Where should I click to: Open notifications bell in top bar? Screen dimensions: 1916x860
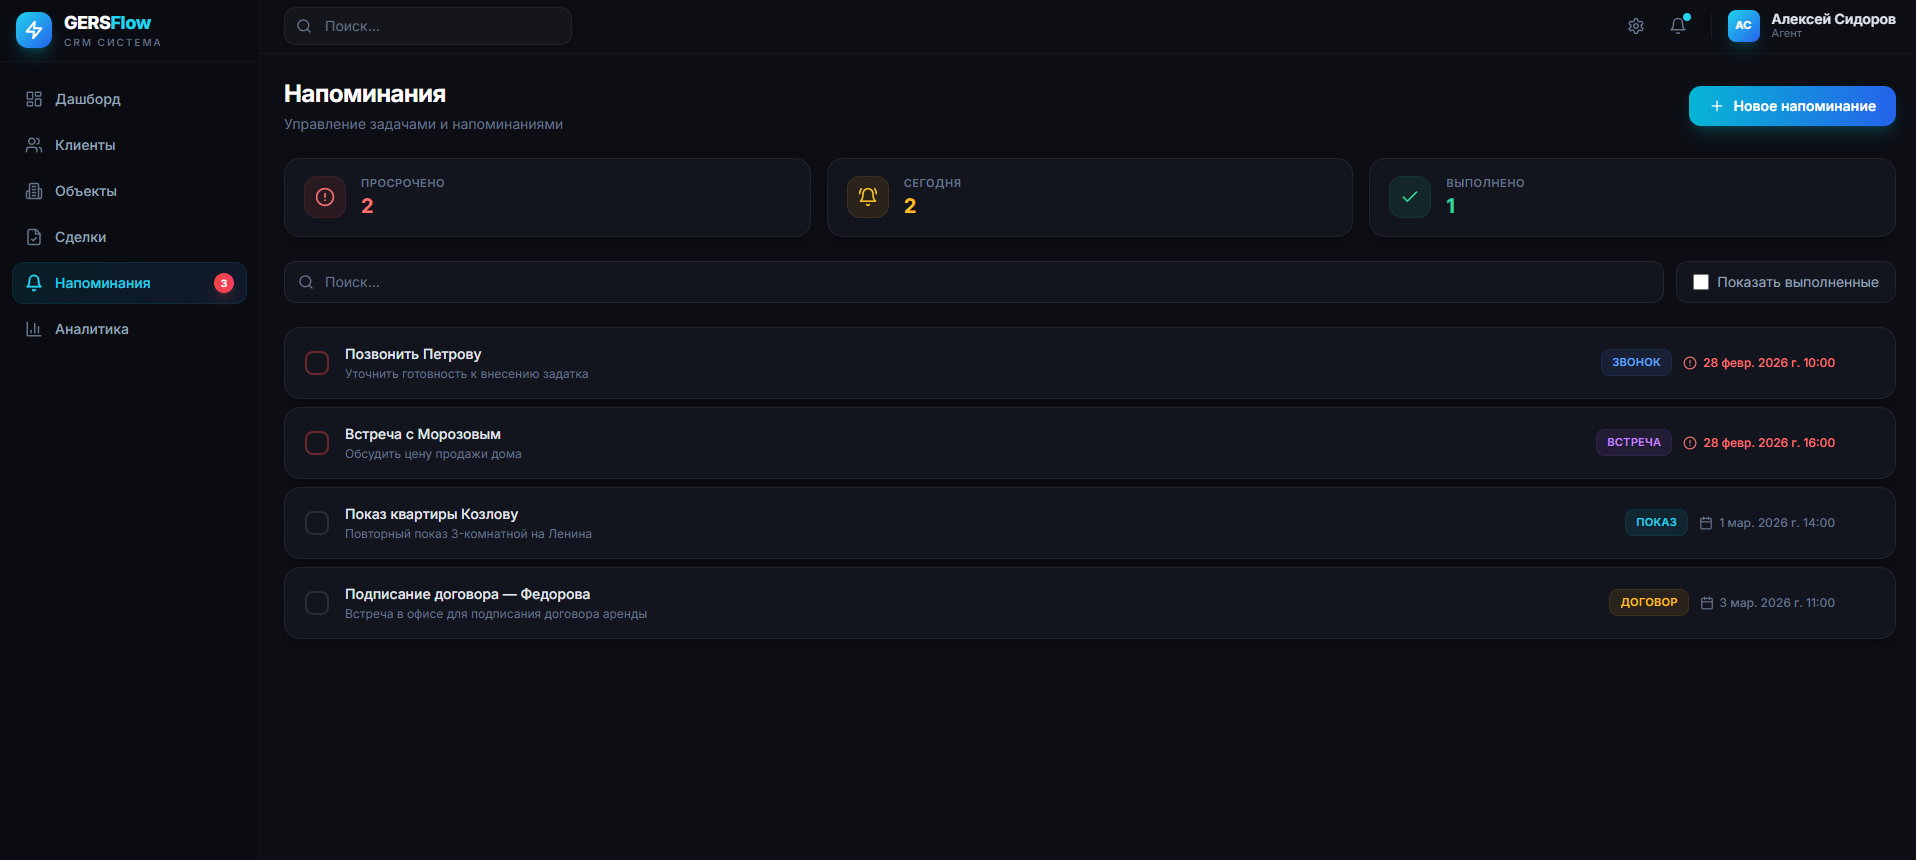click(1678, 26)
